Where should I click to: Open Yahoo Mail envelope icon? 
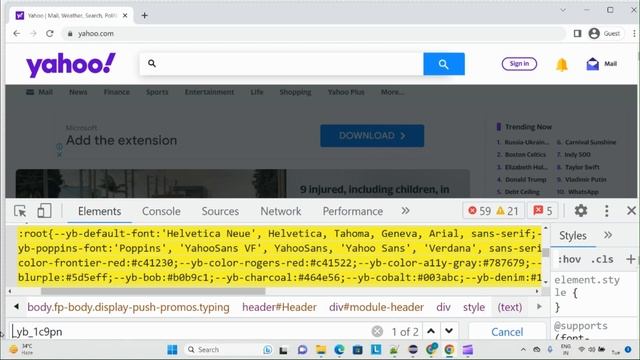coord(593,64)
